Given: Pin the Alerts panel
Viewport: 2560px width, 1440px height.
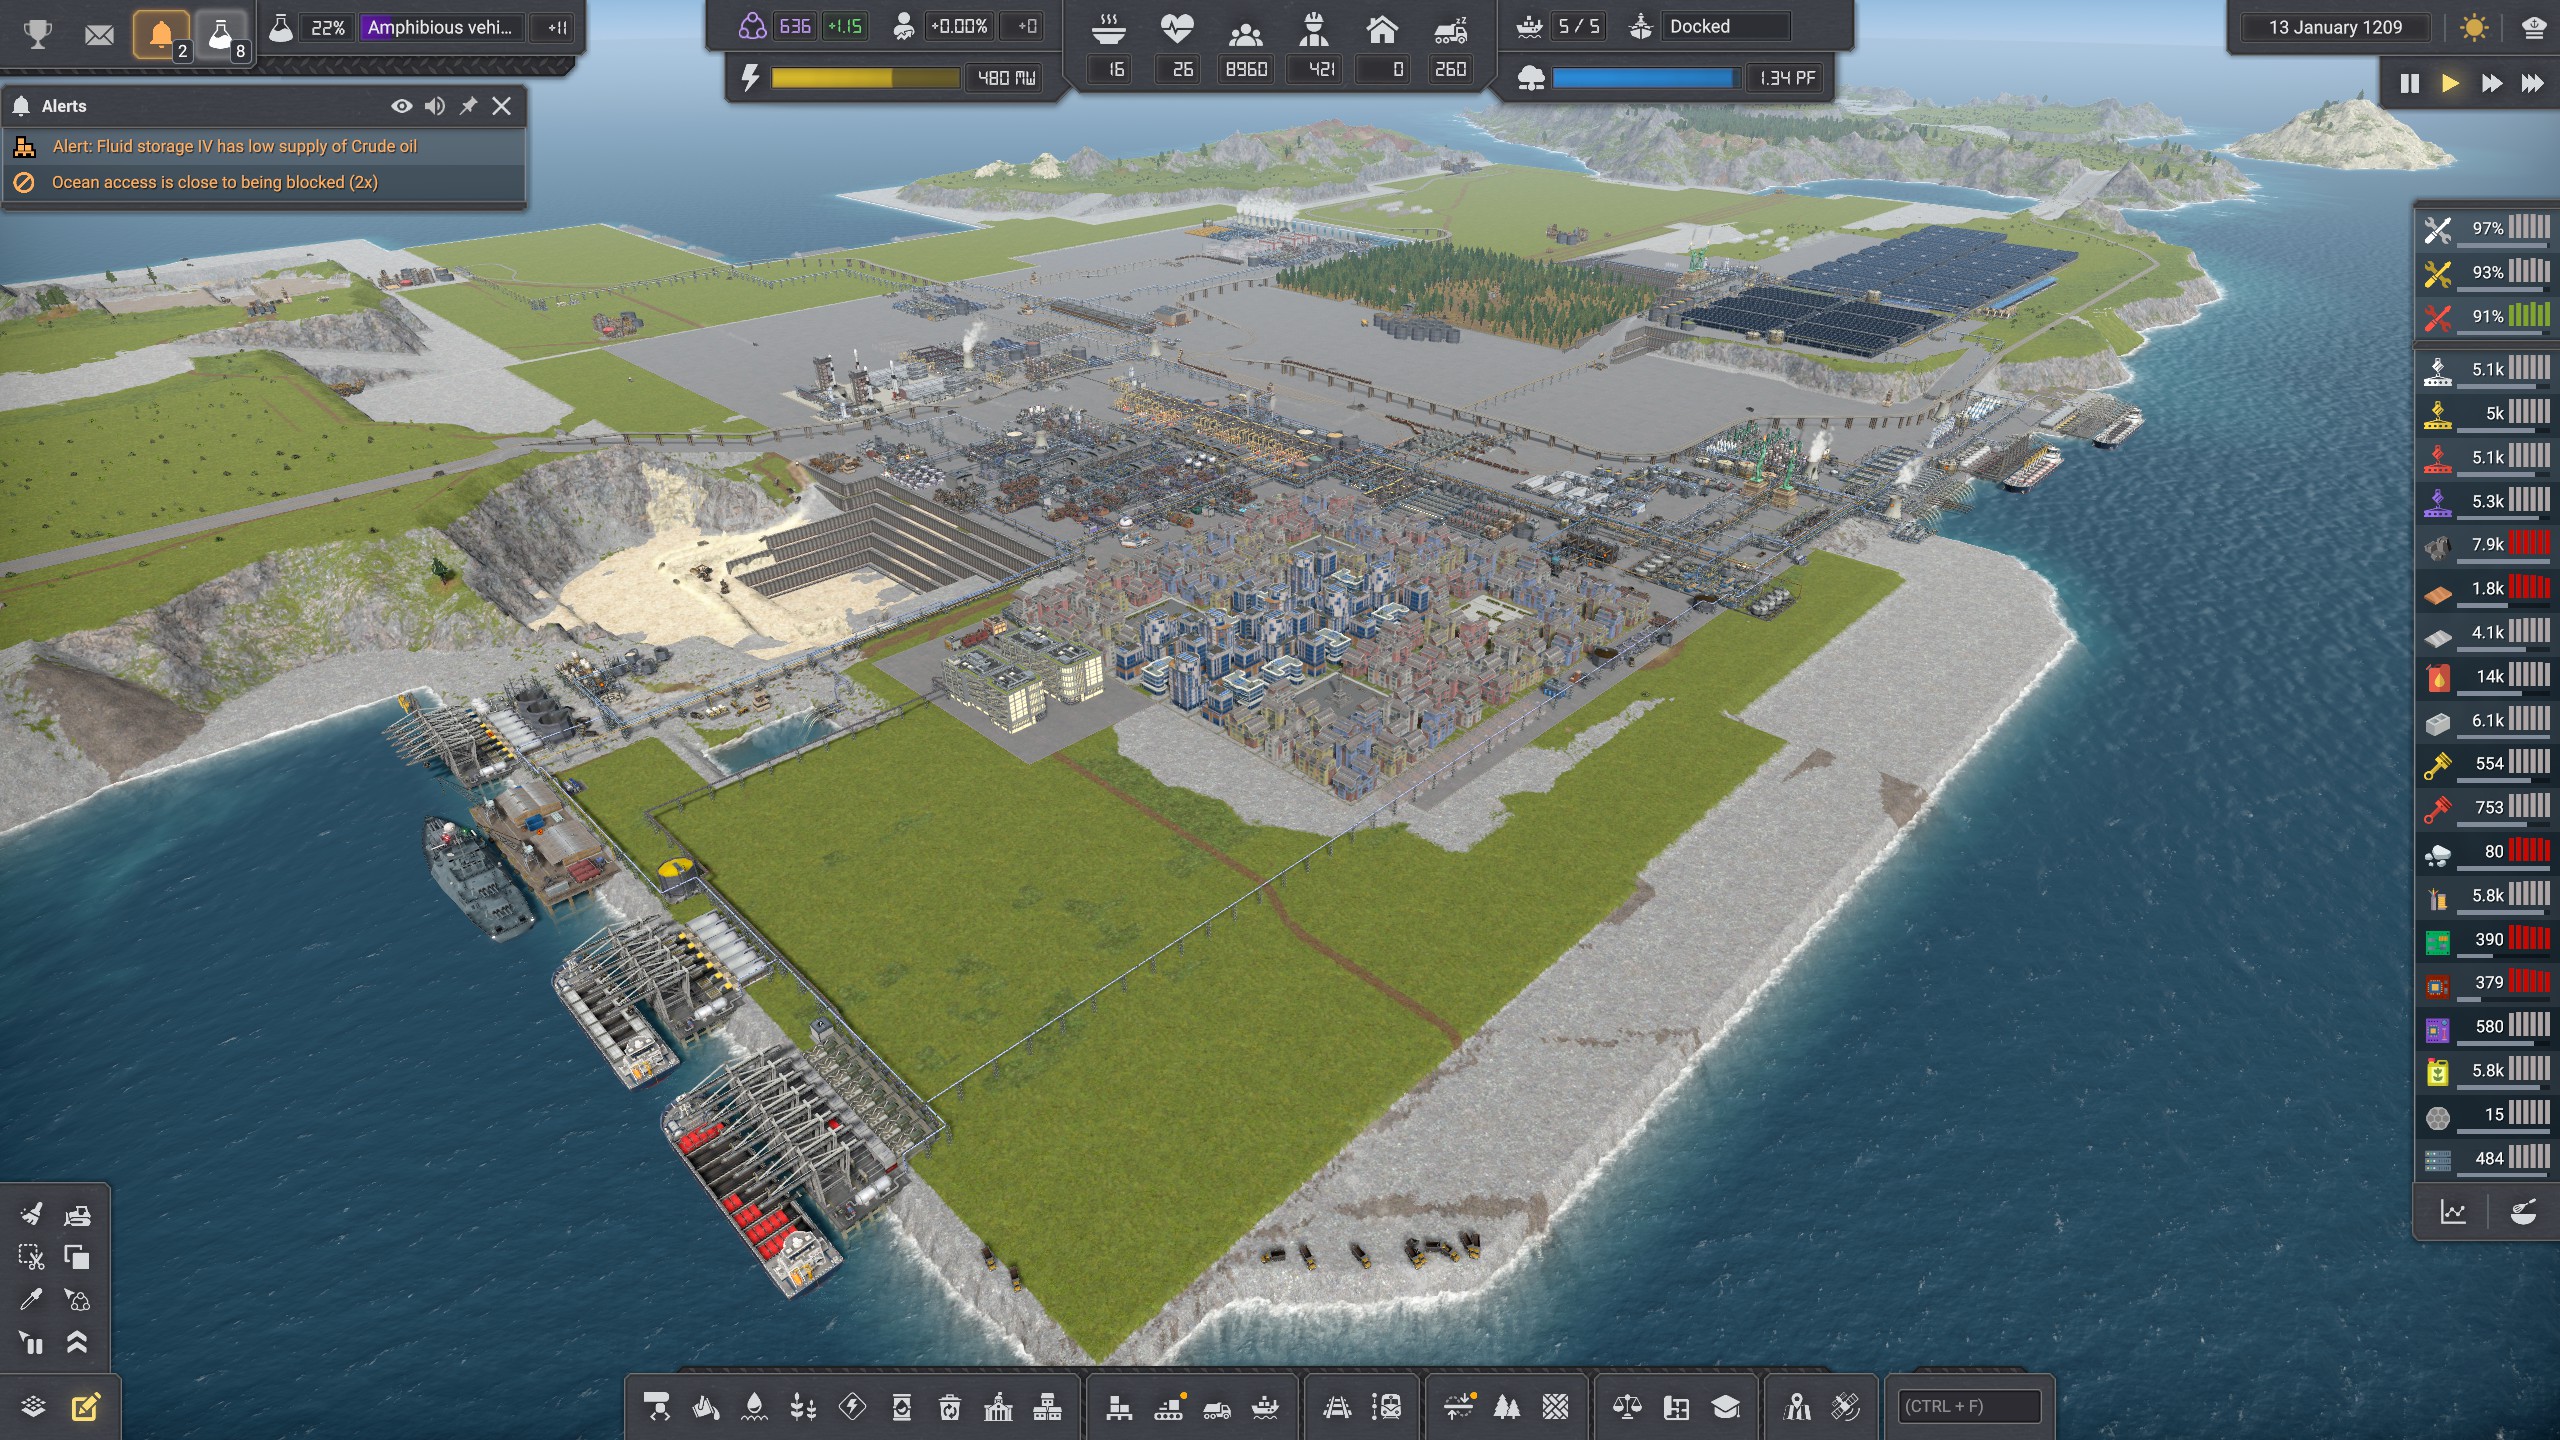Looking at the screenshot, I should [x=468, y=106].
